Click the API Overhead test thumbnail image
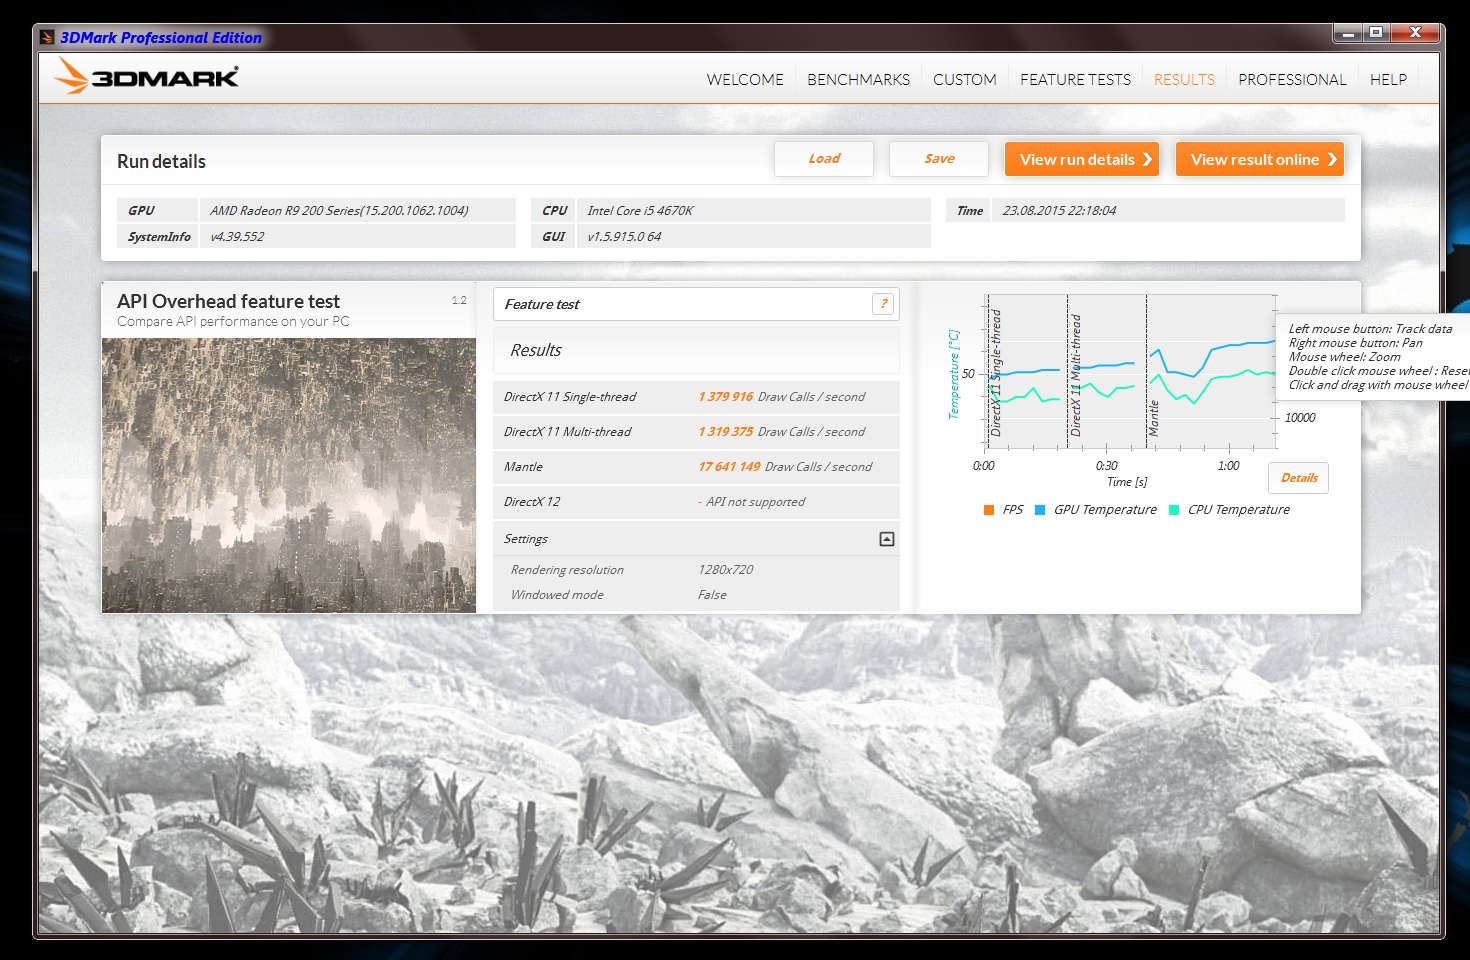 289,475
